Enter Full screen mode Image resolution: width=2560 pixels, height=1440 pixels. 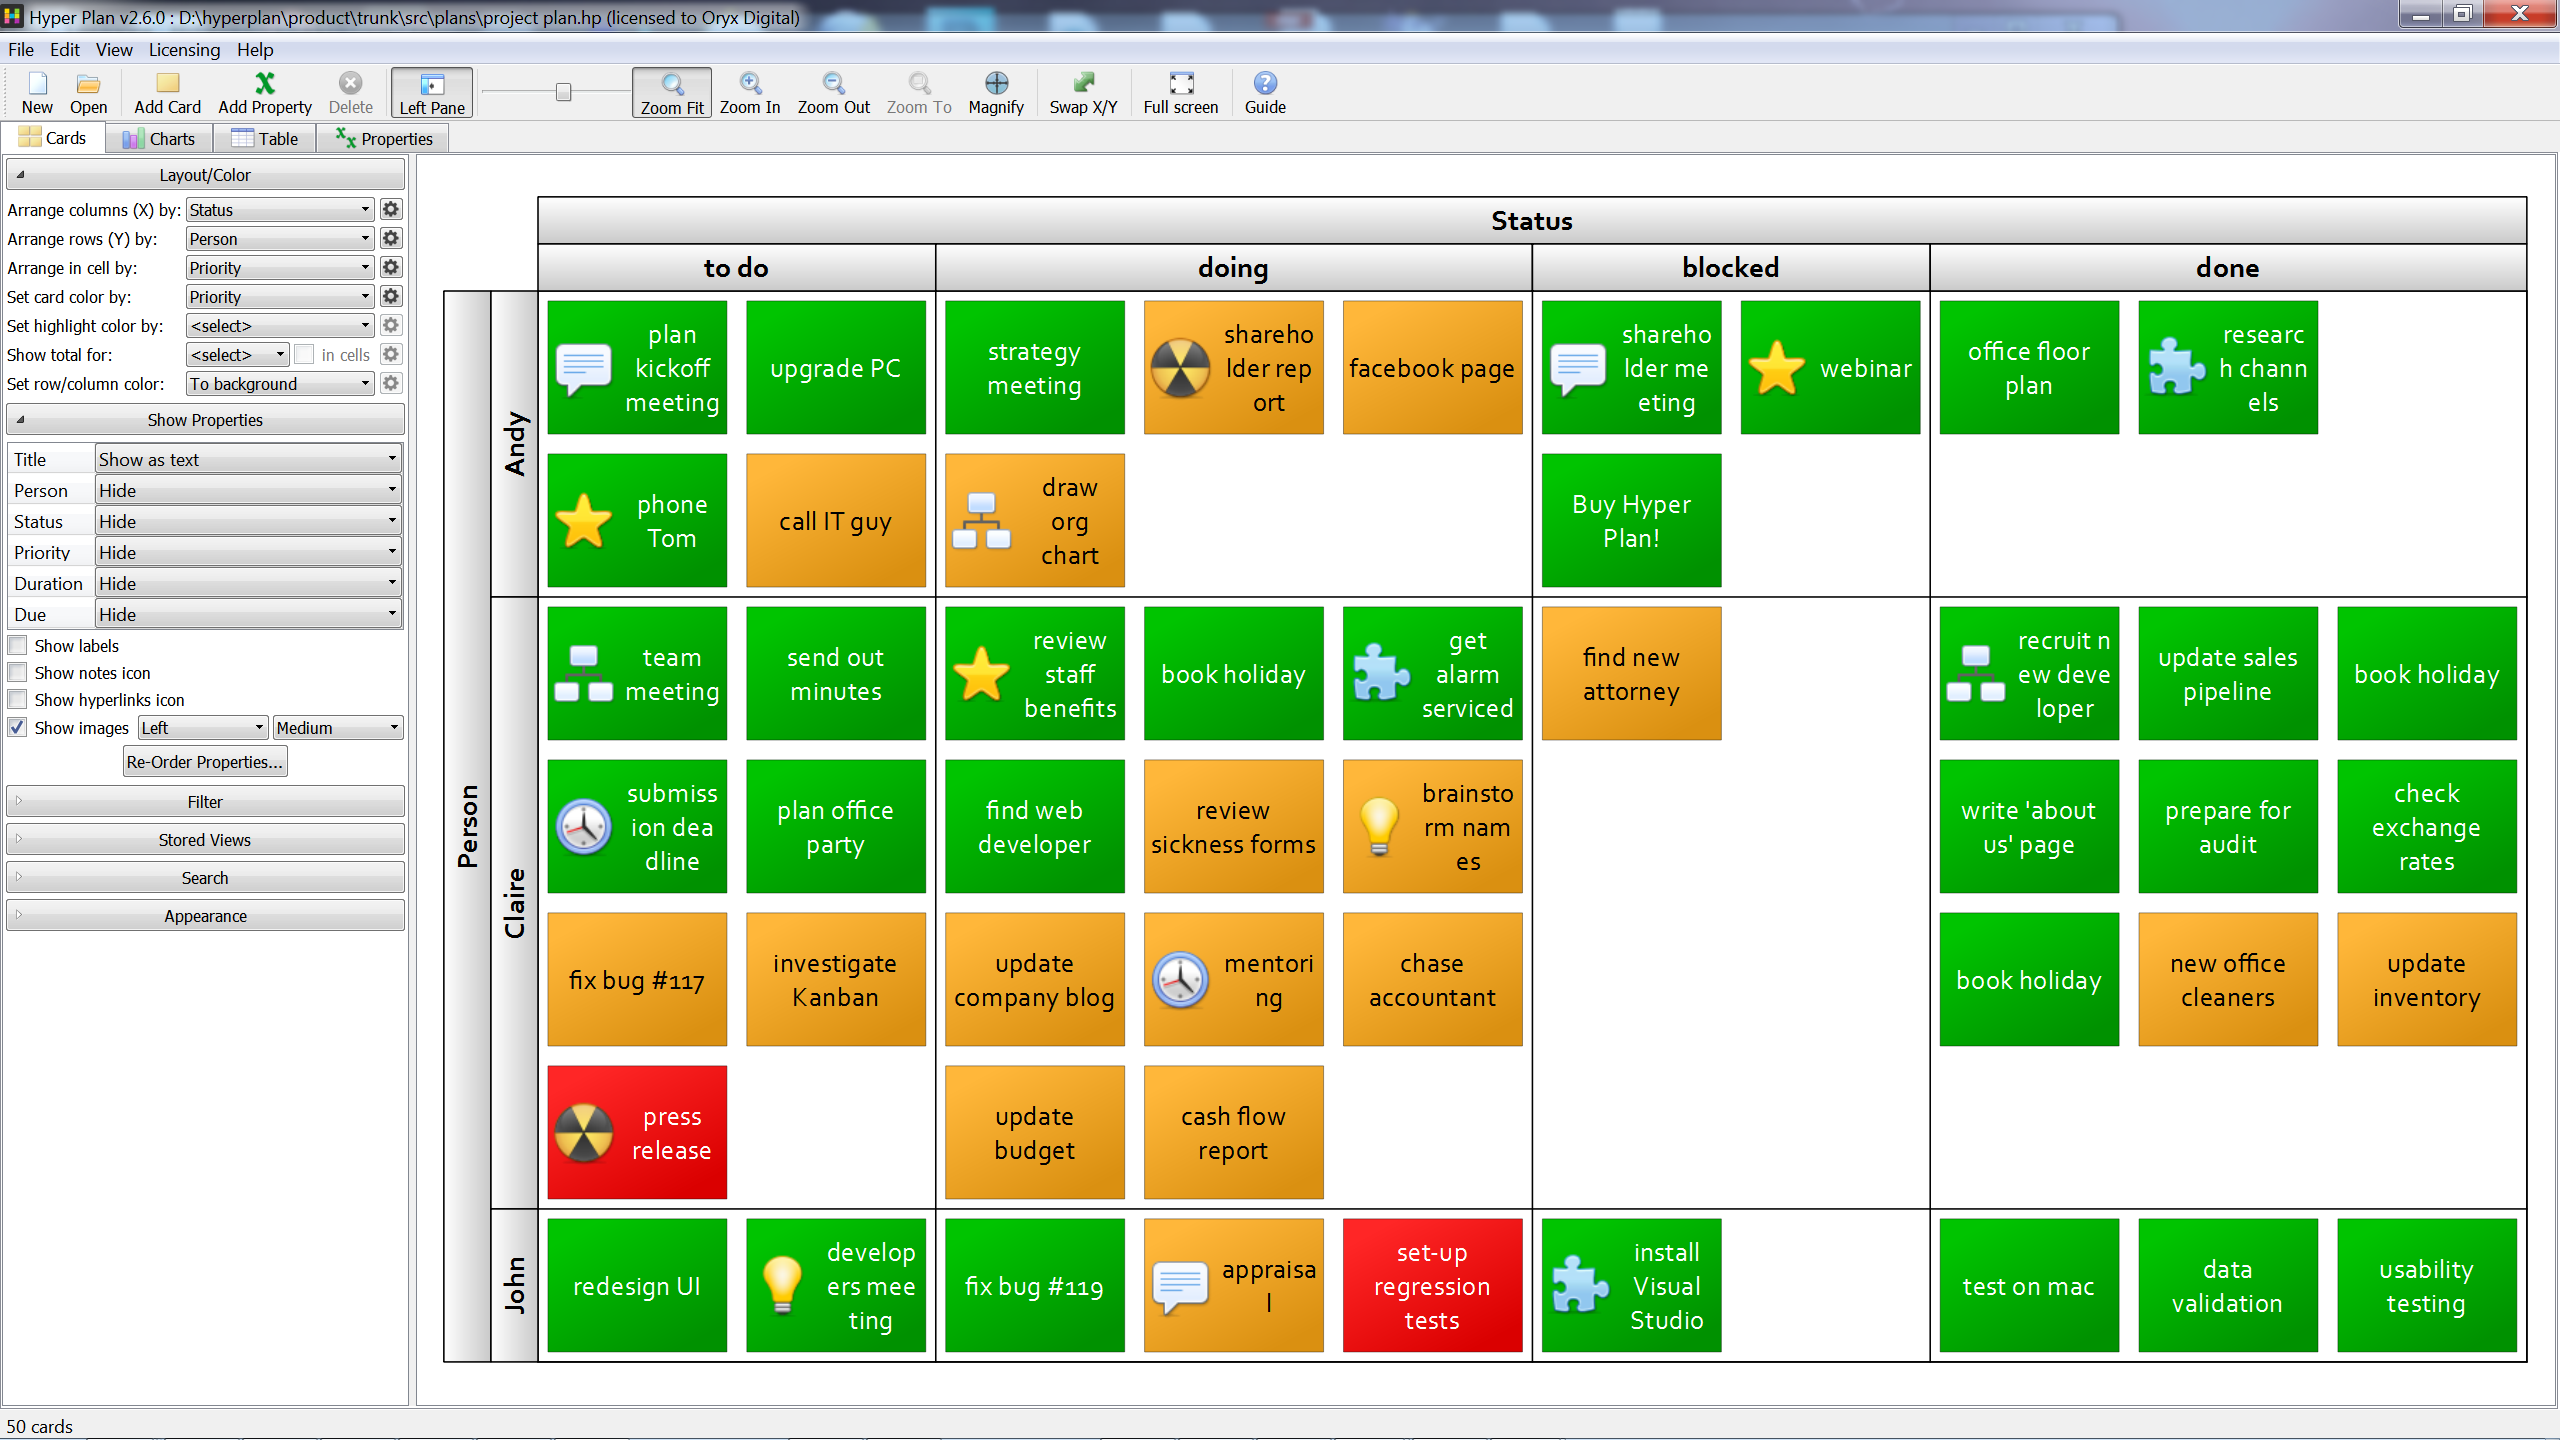(1180, 84)
